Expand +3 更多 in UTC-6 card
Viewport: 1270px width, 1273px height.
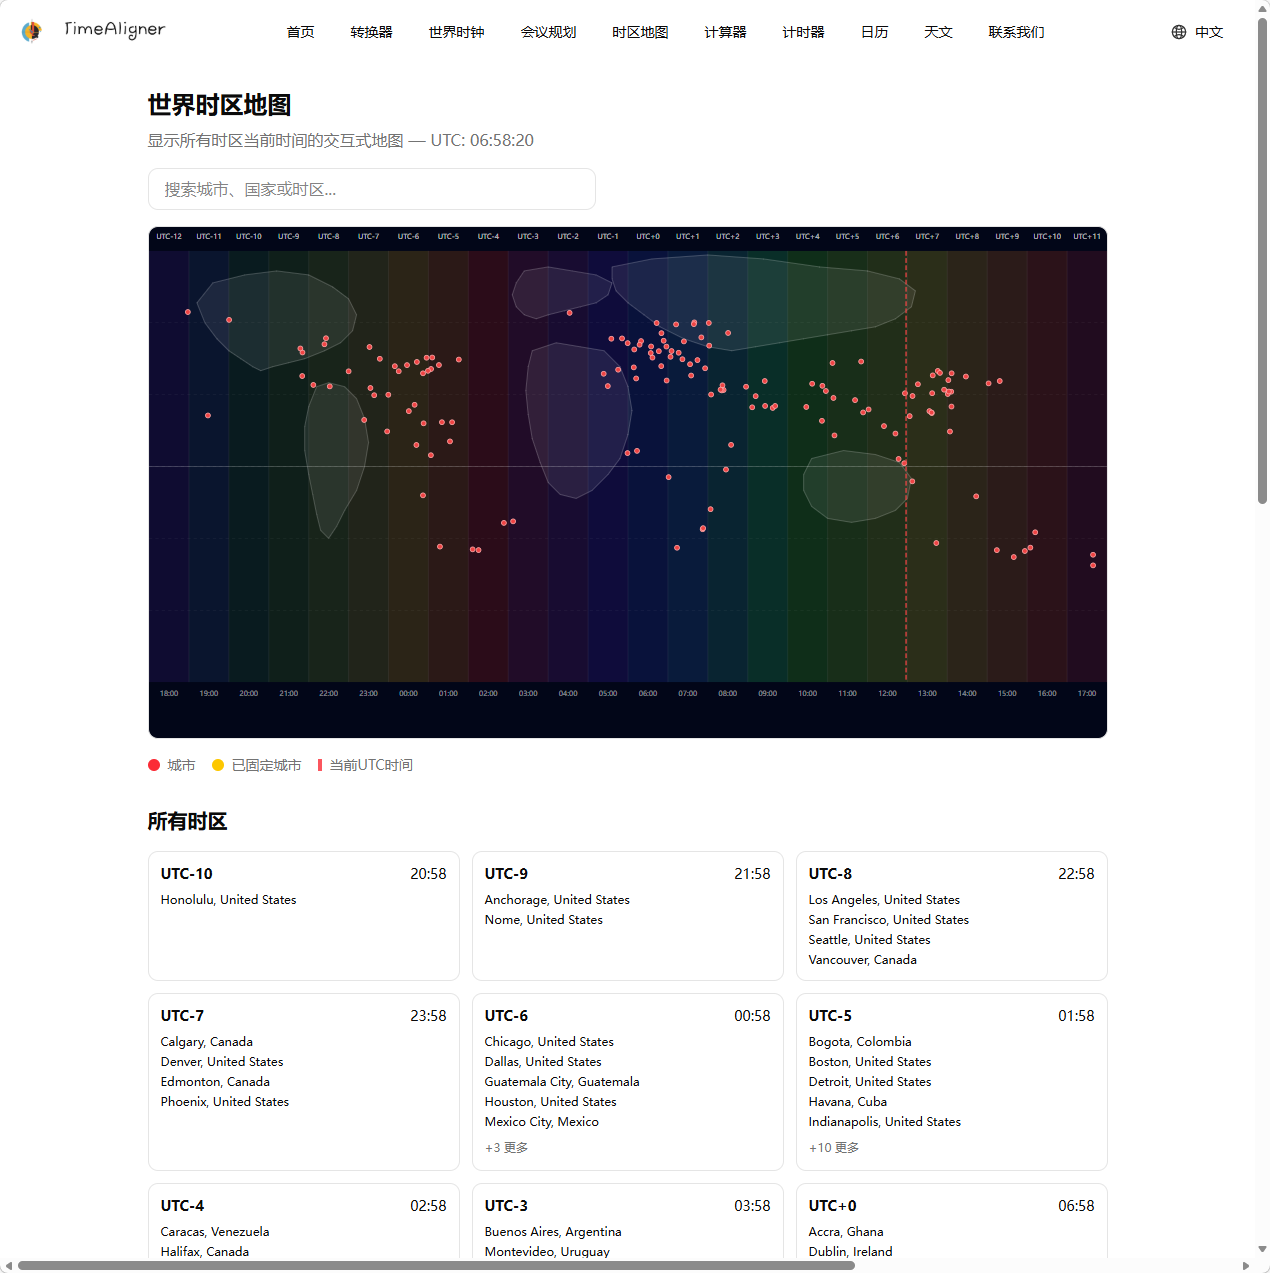pos(506,1148)
